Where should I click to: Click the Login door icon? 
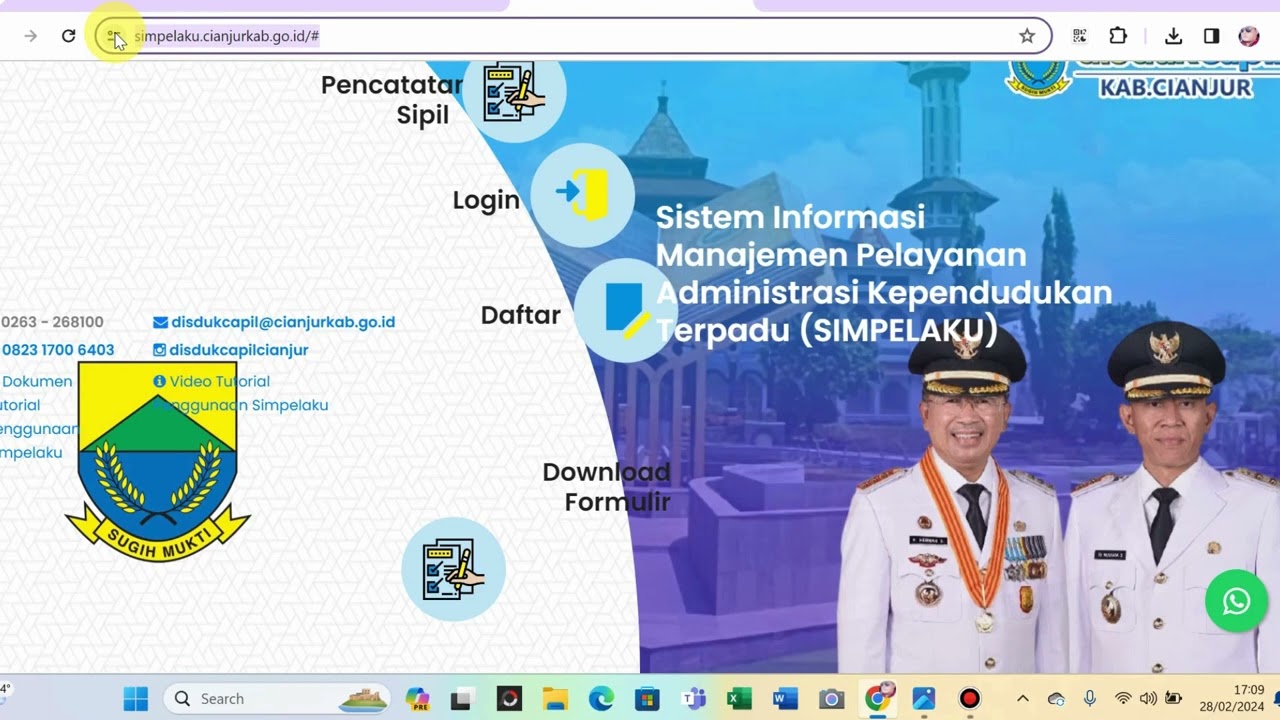coord(582,194)
